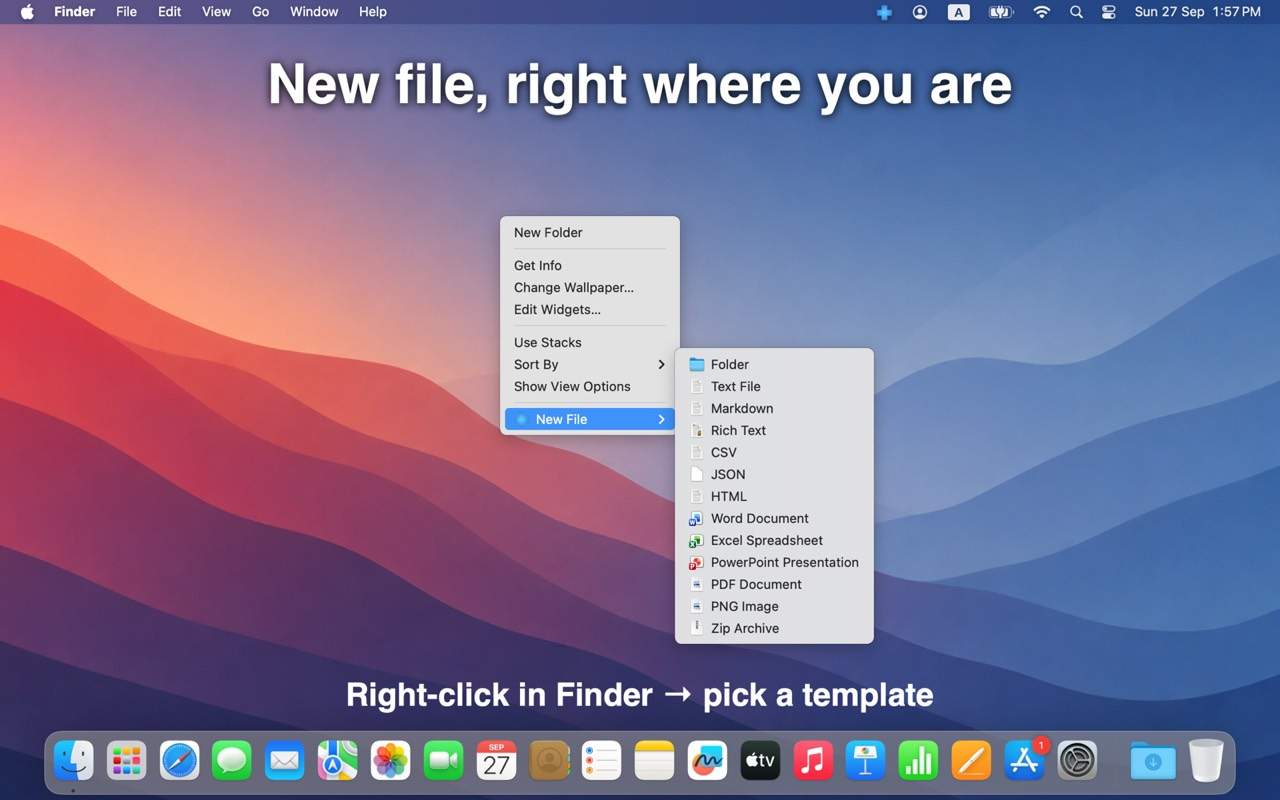The width and height of the screenshot is (1280, 800).
Task: Open System Settings gear in Dock
Action: click(1077, 761)
